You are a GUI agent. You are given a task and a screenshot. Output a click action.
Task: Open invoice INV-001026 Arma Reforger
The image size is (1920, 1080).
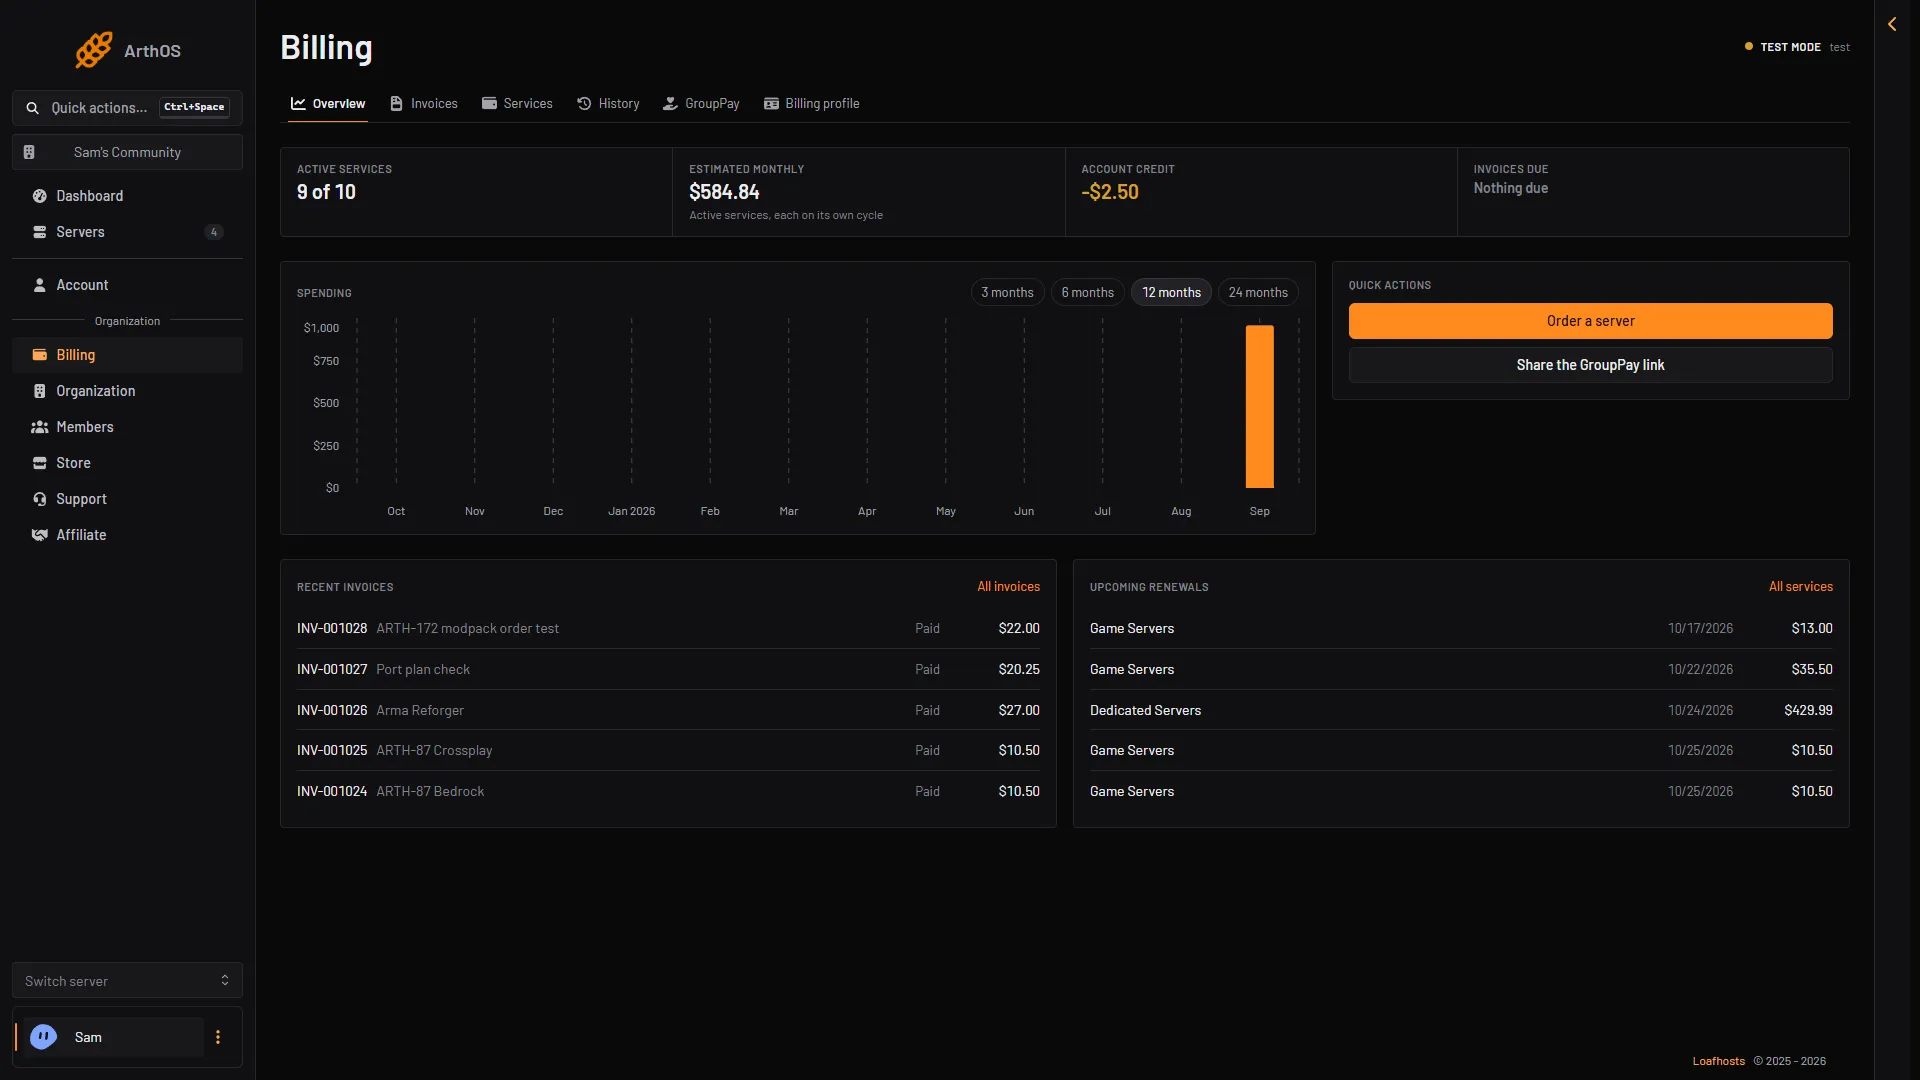(668, 710)
